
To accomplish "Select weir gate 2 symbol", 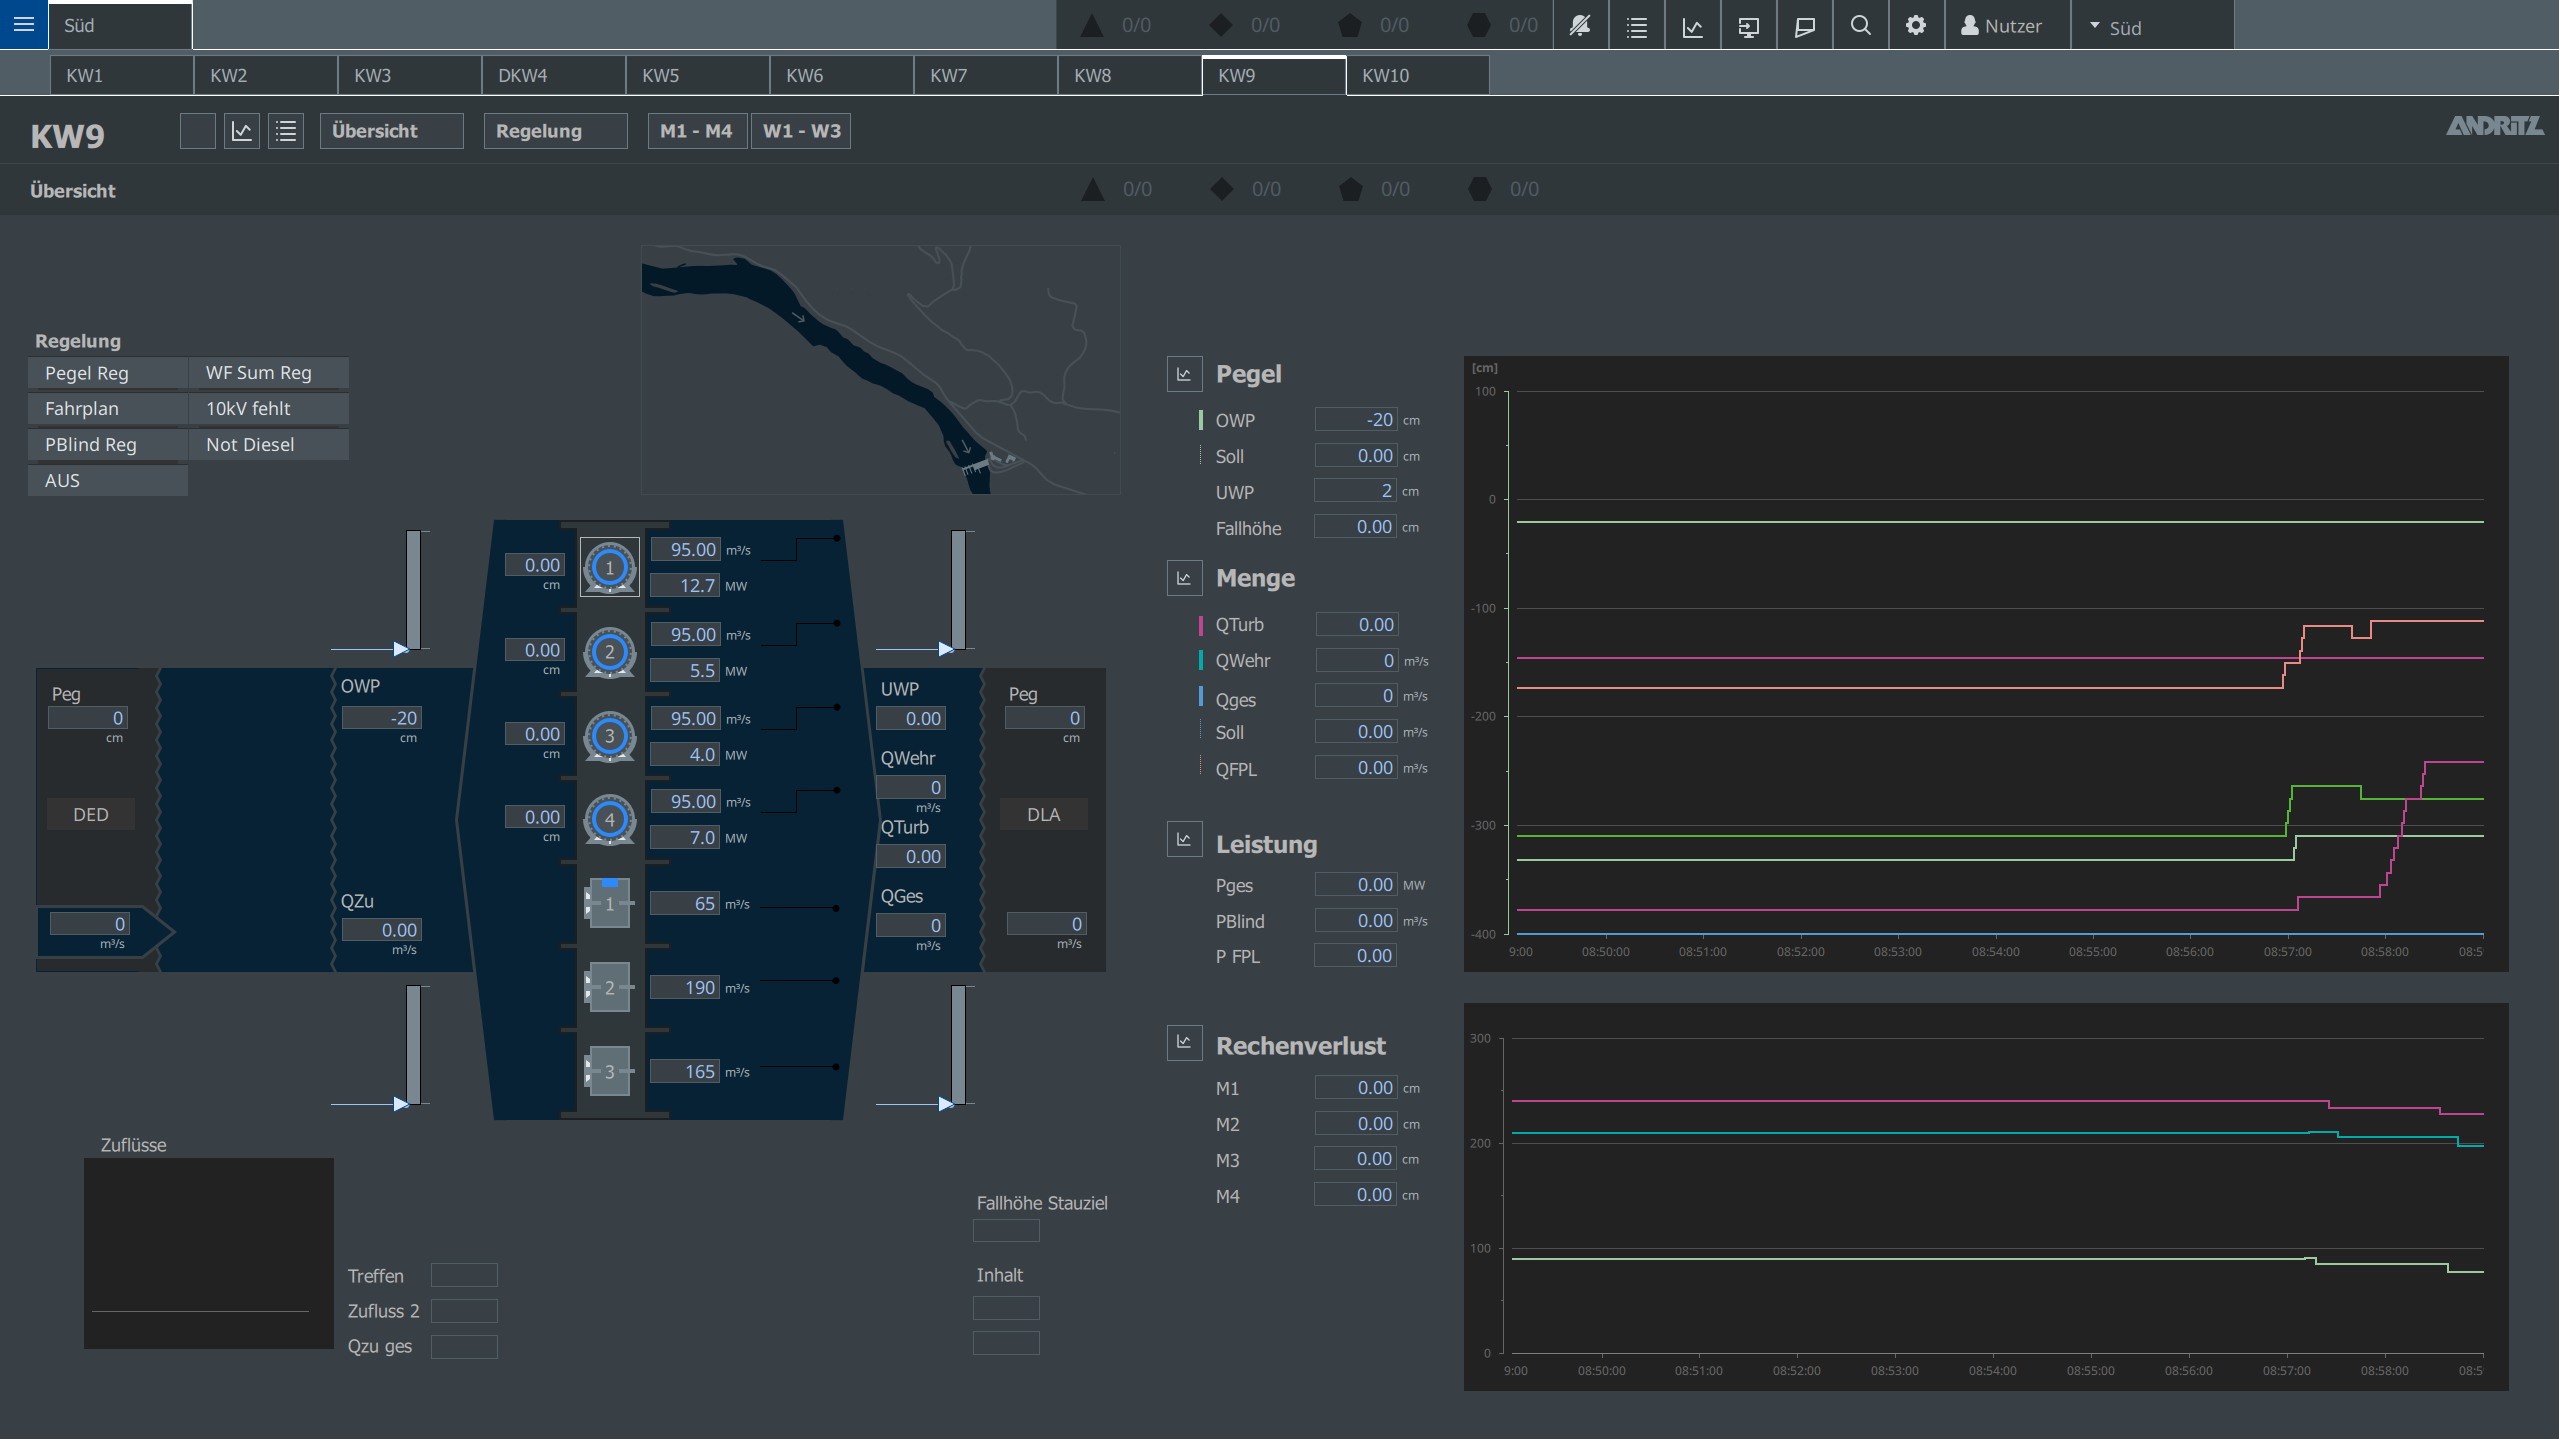I will pos(609,988).
